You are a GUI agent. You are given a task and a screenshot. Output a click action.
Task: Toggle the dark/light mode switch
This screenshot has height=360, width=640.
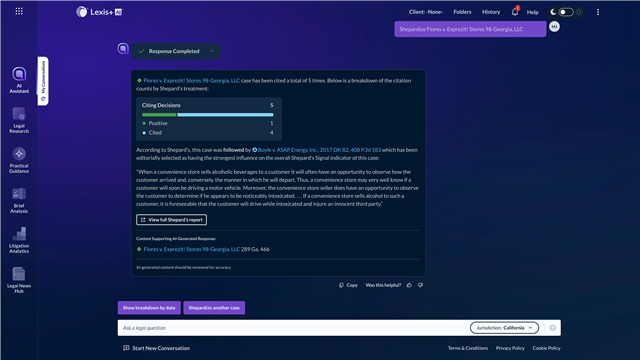[566, 12]
